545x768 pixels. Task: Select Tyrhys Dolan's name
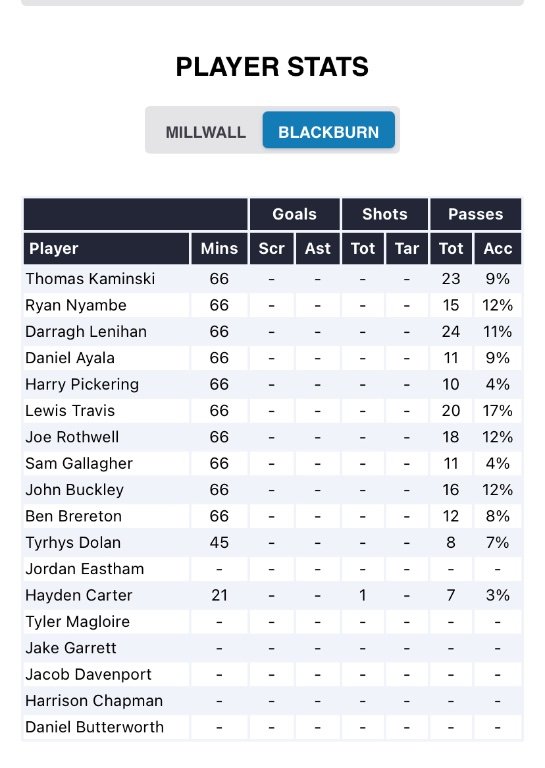point(73,542)
